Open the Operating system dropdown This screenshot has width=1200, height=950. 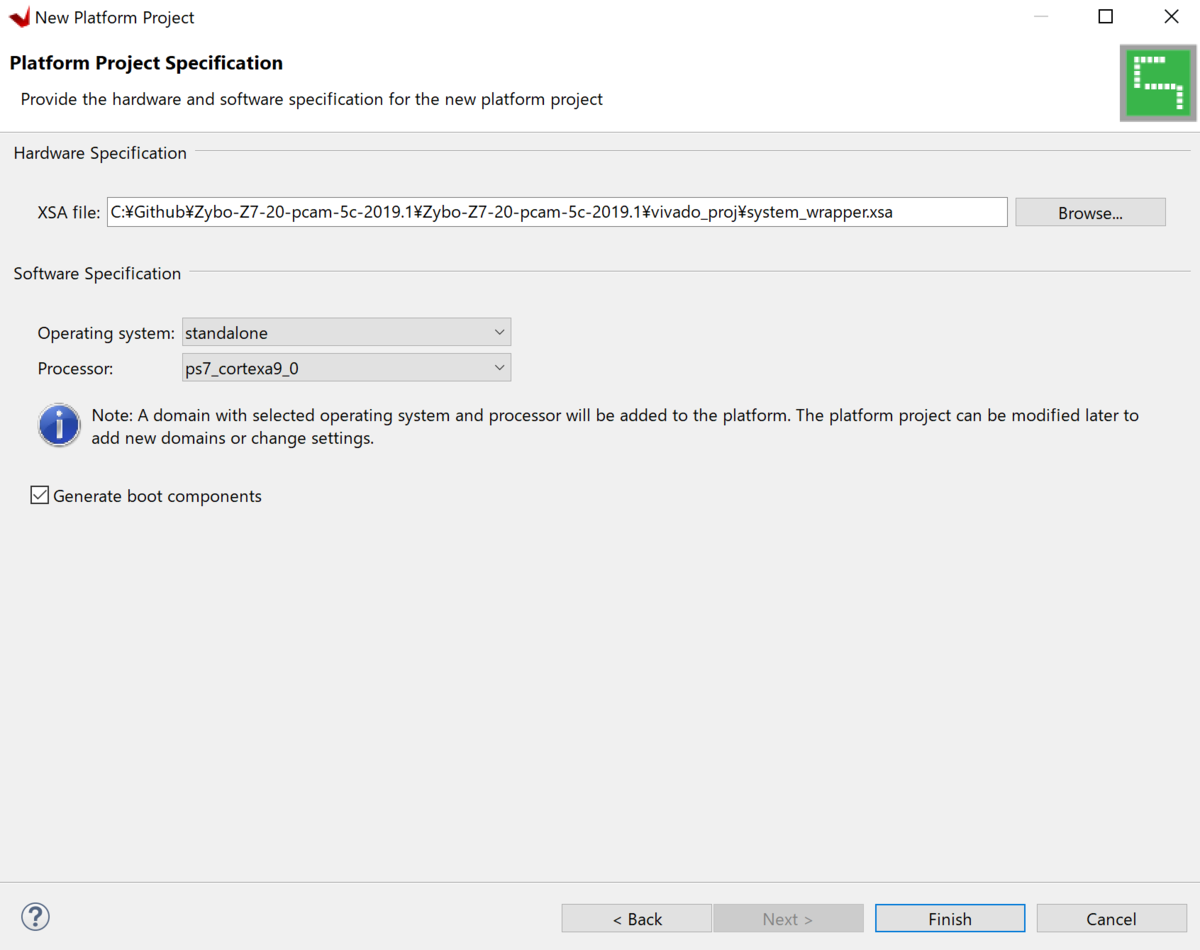346,332
